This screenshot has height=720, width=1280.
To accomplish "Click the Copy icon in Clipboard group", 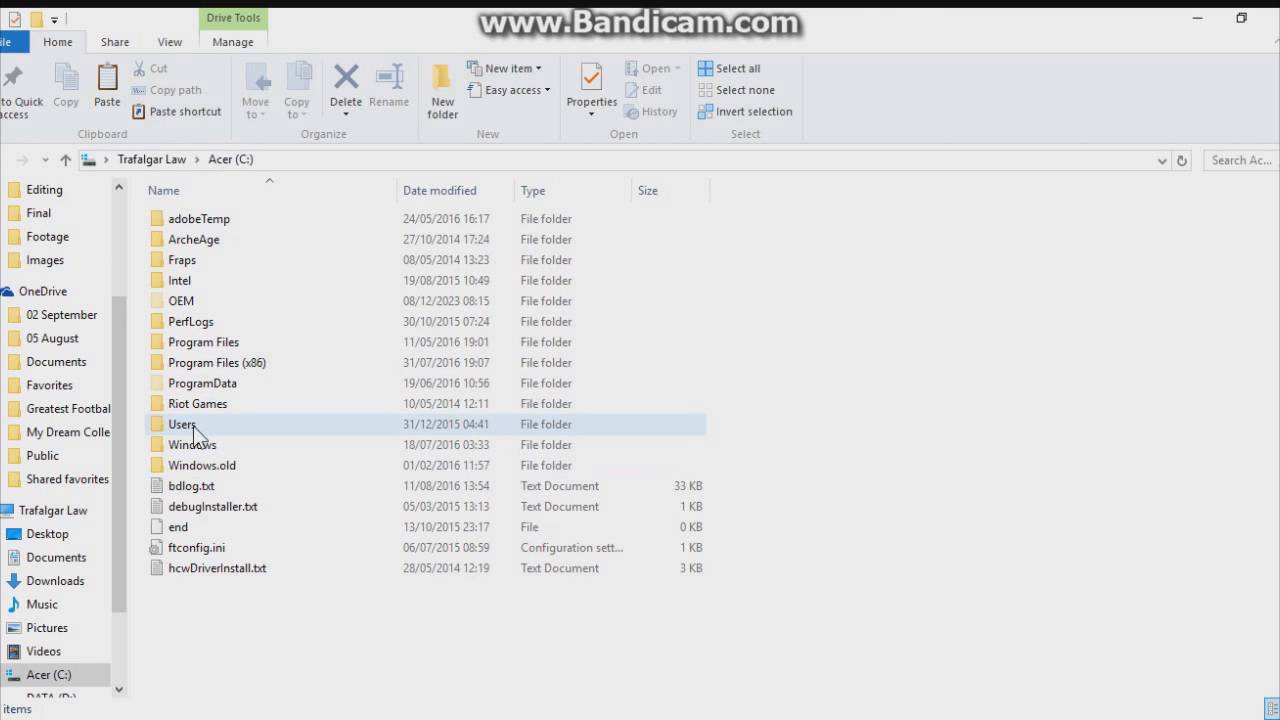I will click(x=66, y=77).
